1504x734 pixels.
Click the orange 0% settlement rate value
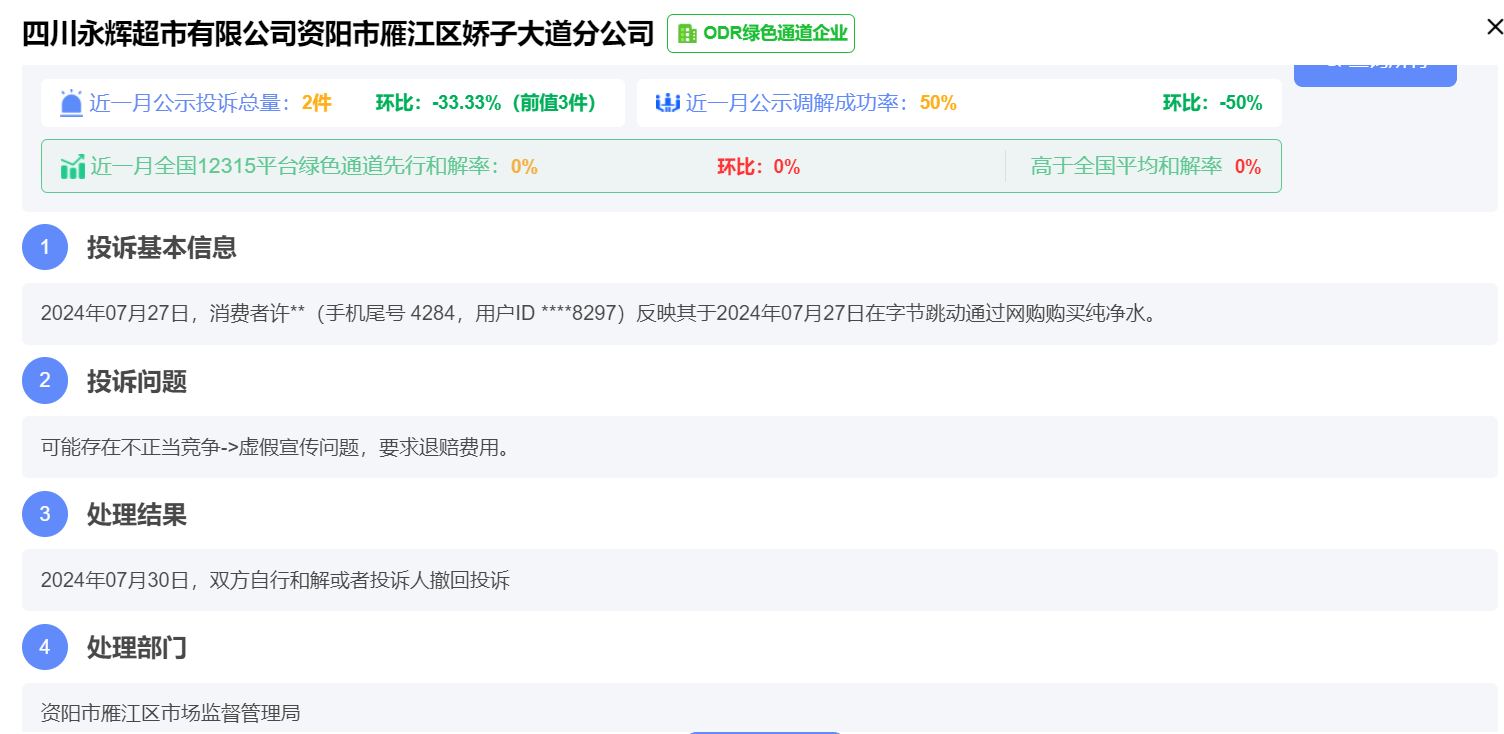pos(524,167)
